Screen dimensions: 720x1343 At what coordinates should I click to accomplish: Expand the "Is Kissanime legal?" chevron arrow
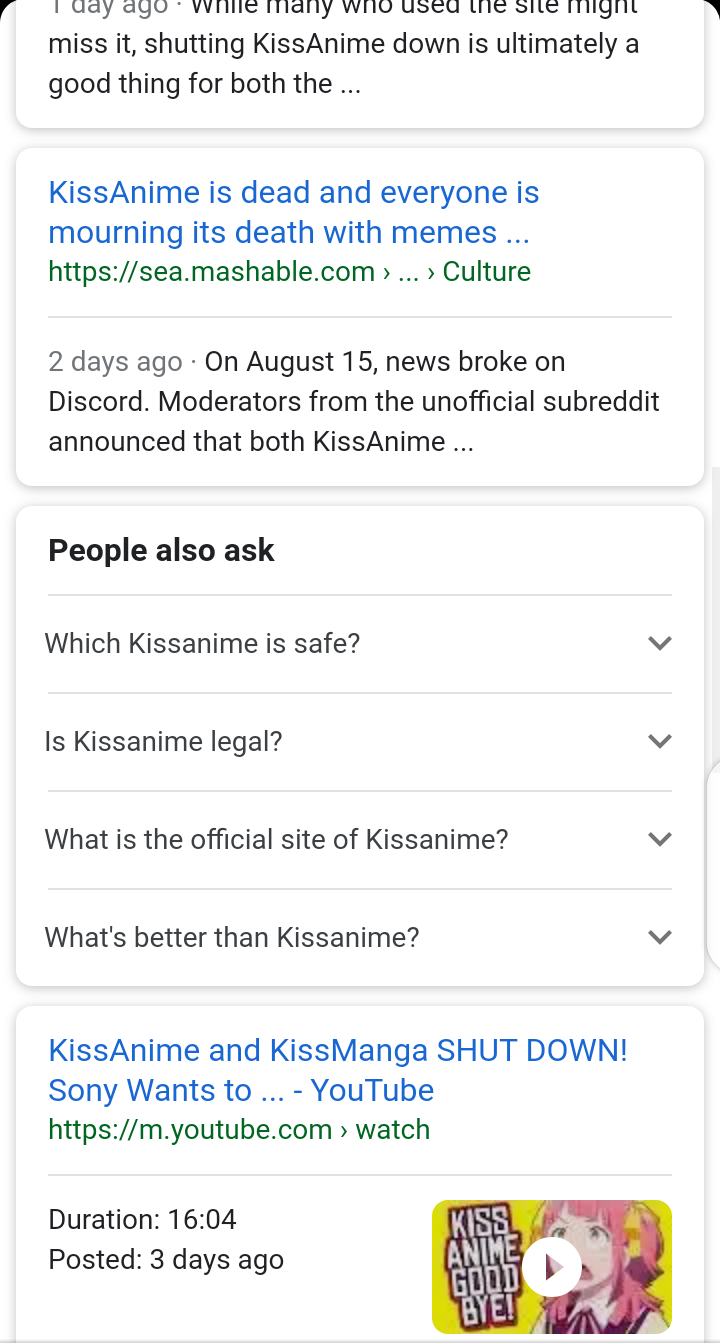[x=659, y=741]
